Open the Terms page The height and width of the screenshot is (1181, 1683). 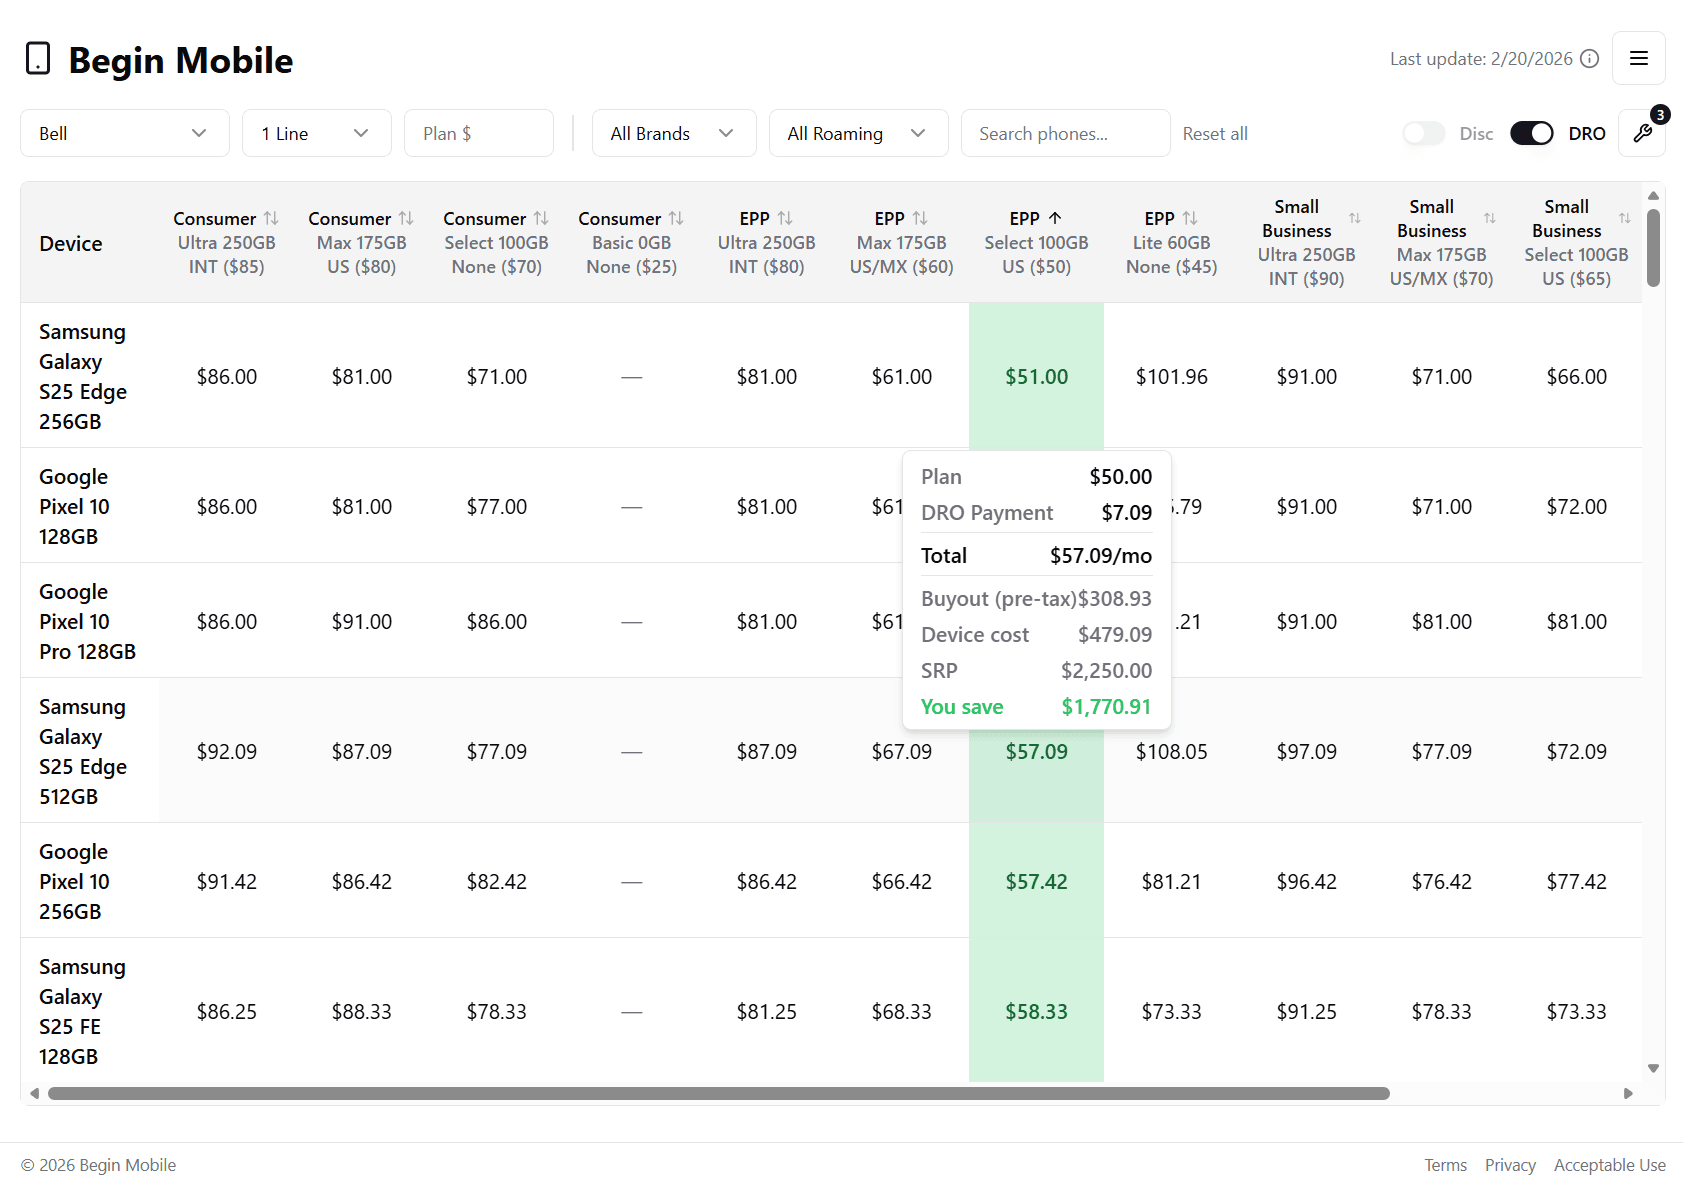coord(1446,1164)
